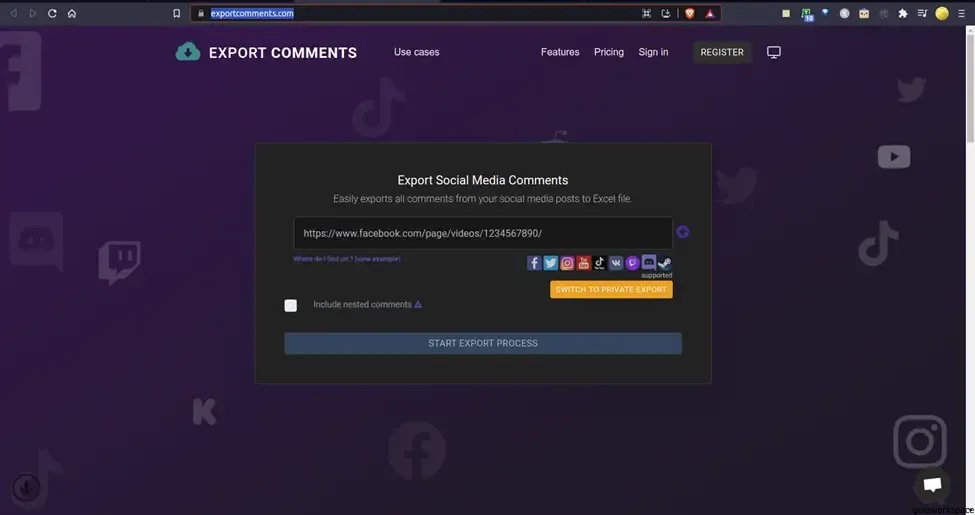Go to the Pricing page
The height and width of the screenshot is (515, 975).
pyautogui.click(x=609, y=52)
